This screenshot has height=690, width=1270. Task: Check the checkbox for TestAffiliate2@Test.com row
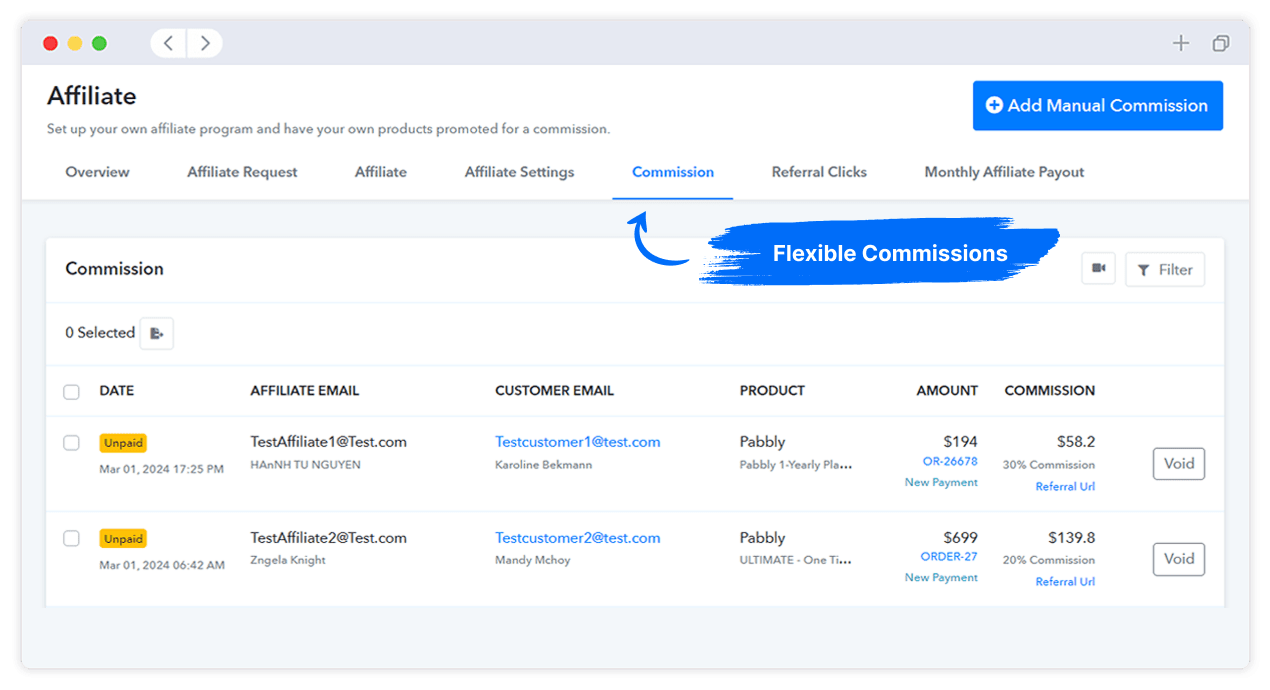(71, 538)
